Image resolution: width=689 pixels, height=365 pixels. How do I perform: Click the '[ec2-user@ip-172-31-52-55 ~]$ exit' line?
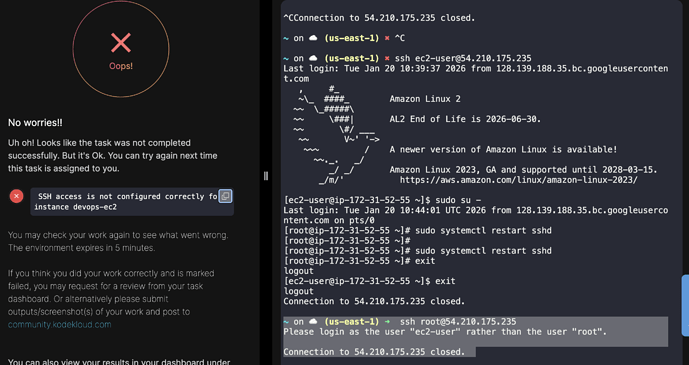[x=369, y=281]
